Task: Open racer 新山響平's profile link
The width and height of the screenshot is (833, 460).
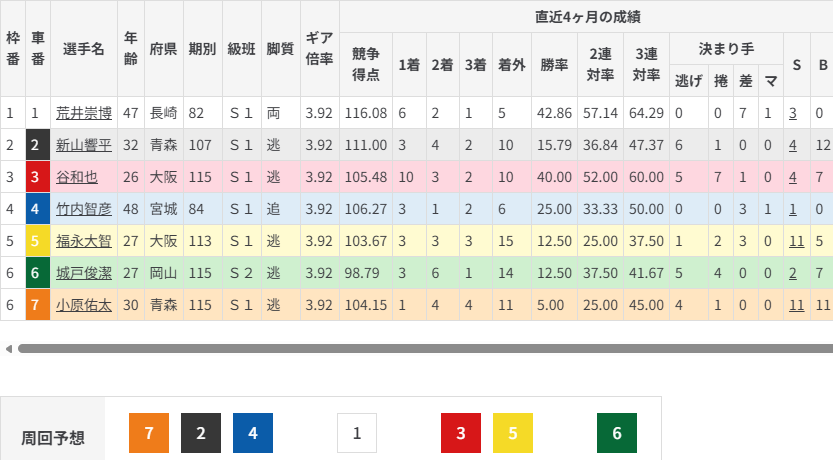Action: coord(83,145)
